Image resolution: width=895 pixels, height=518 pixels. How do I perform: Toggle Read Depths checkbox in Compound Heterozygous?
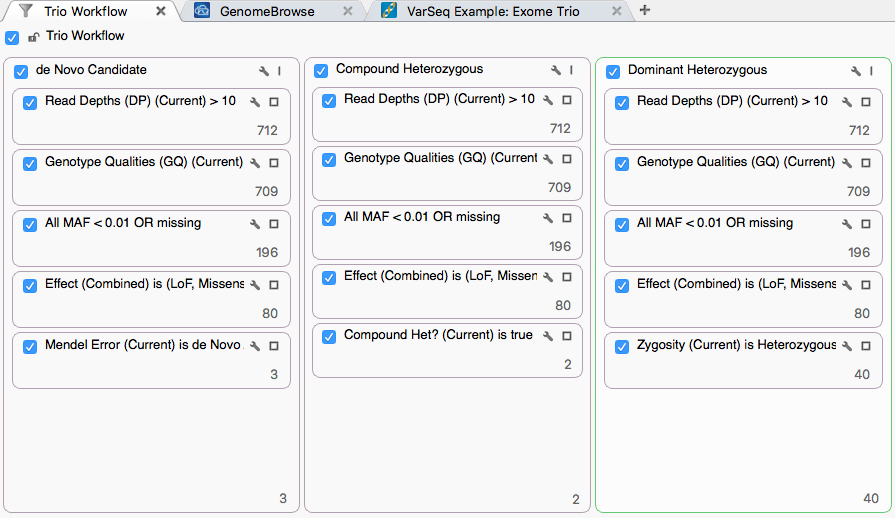[x=329, y=100]
